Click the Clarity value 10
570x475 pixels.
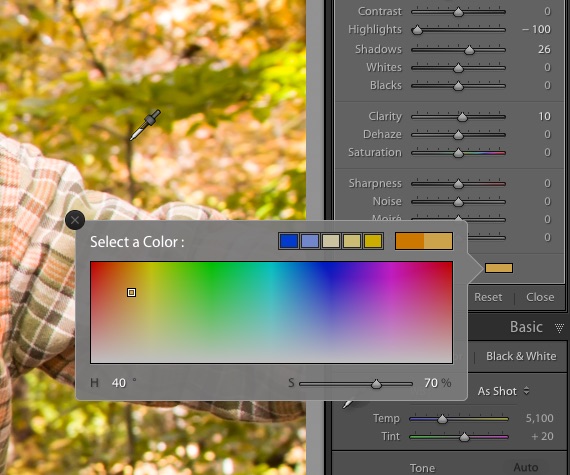coord(544,116)
